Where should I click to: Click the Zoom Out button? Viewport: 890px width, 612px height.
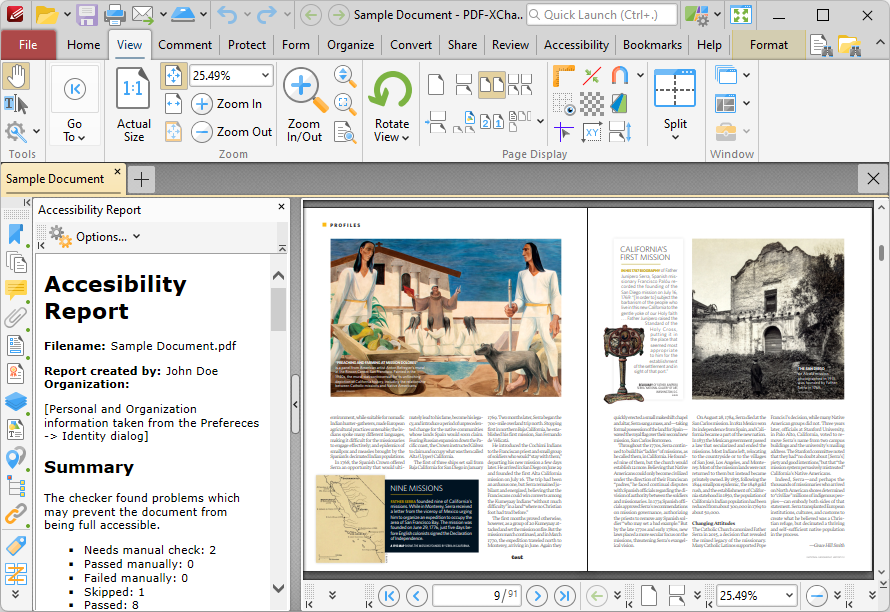232,132
